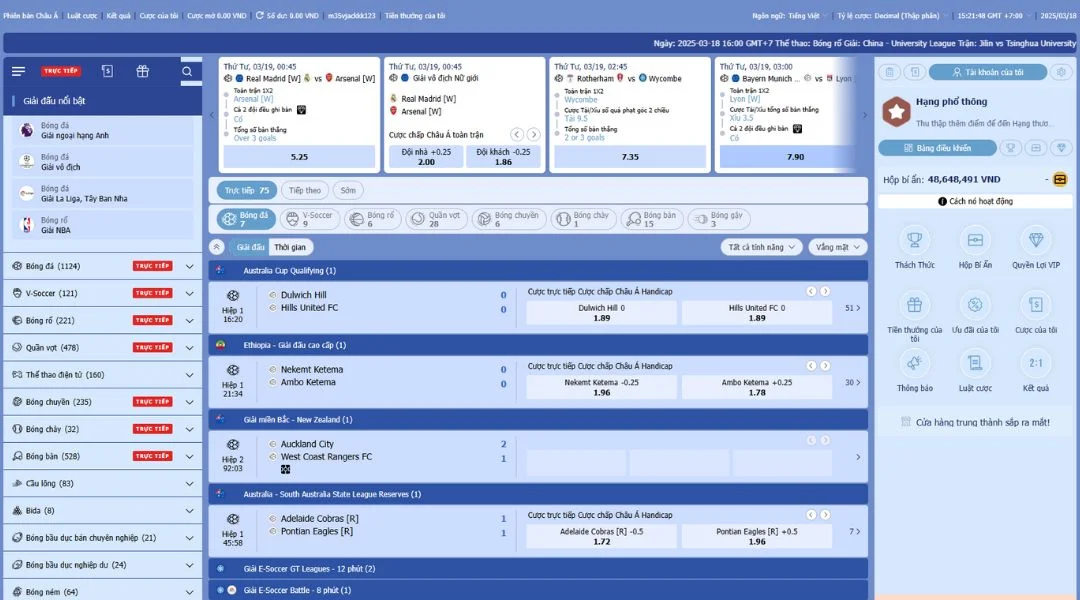1080x600 pixels.
Task: Open the gift box icon in the sidebar
Action: click(x=143, y=71)
